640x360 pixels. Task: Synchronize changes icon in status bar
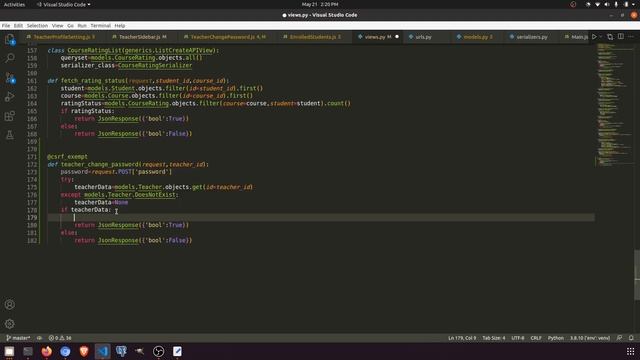(40, 338)
